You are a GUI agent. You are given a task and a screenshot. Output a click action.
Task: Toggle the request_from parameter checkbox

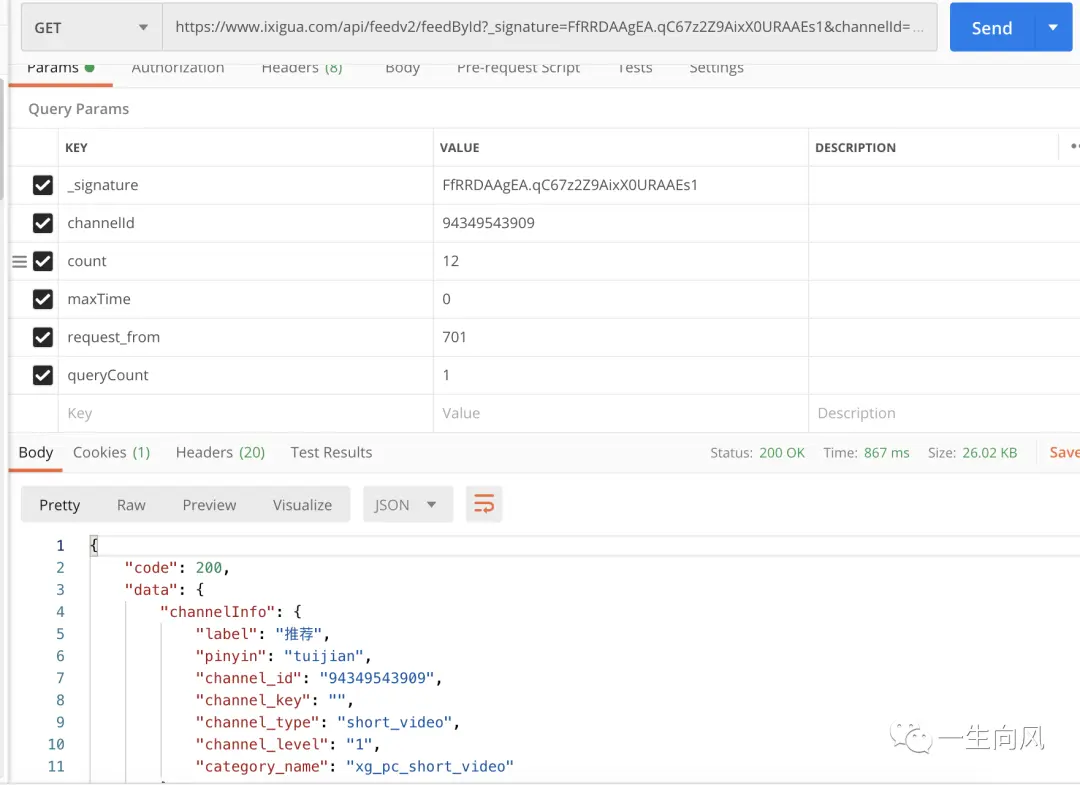(x=43, y=337)
